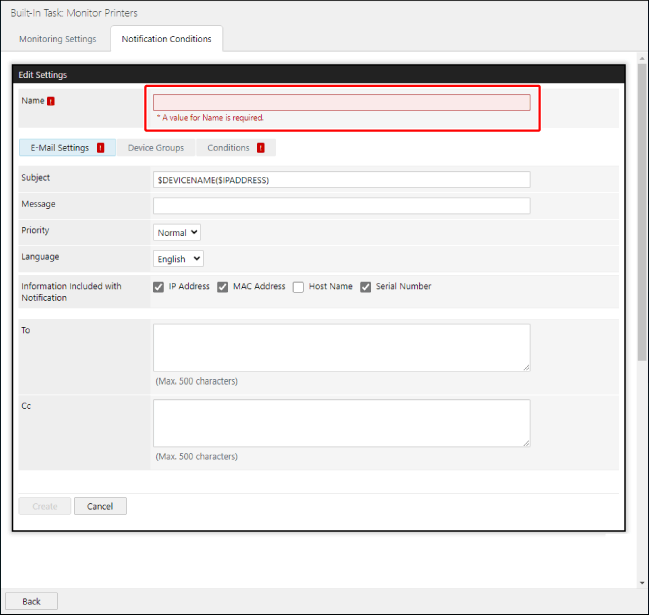Click the error icon on E-Mail Settings tab
This screenshot has width=649, height=615.
click(x=100, y=148)
